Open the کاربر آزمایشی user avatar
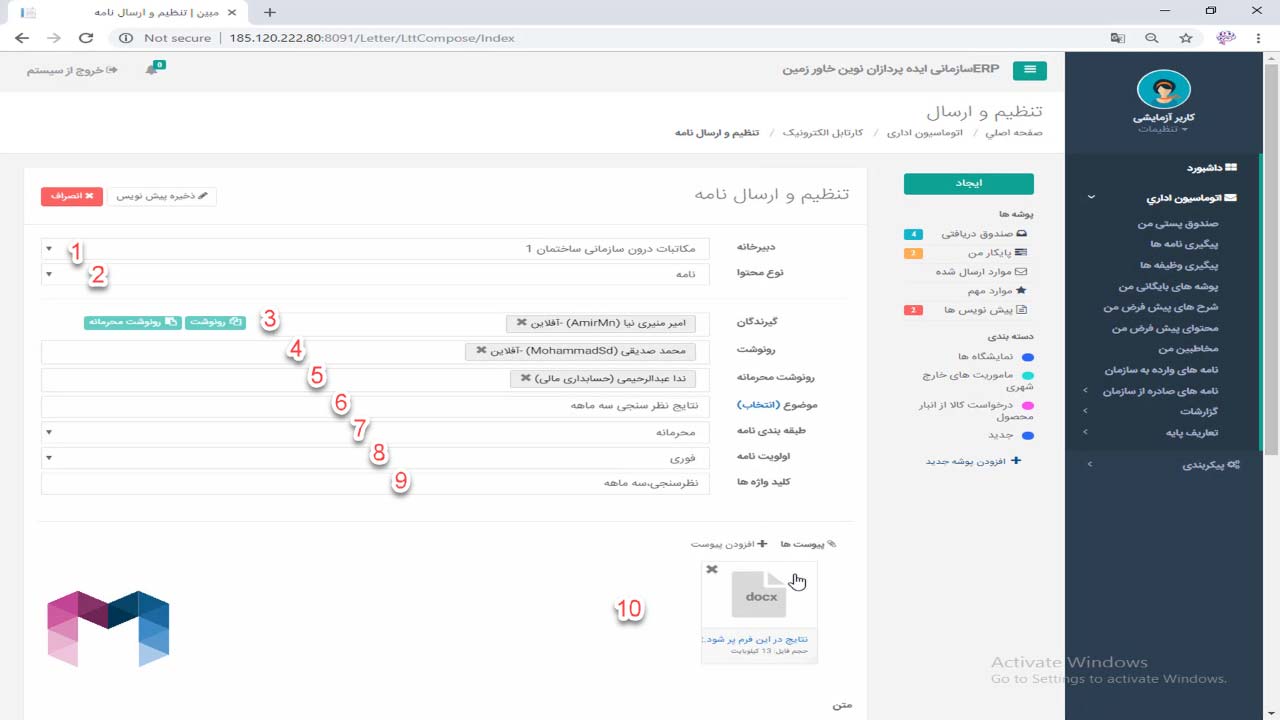The height and width of the screenshot is (720, 1280). click(1163, 90)
